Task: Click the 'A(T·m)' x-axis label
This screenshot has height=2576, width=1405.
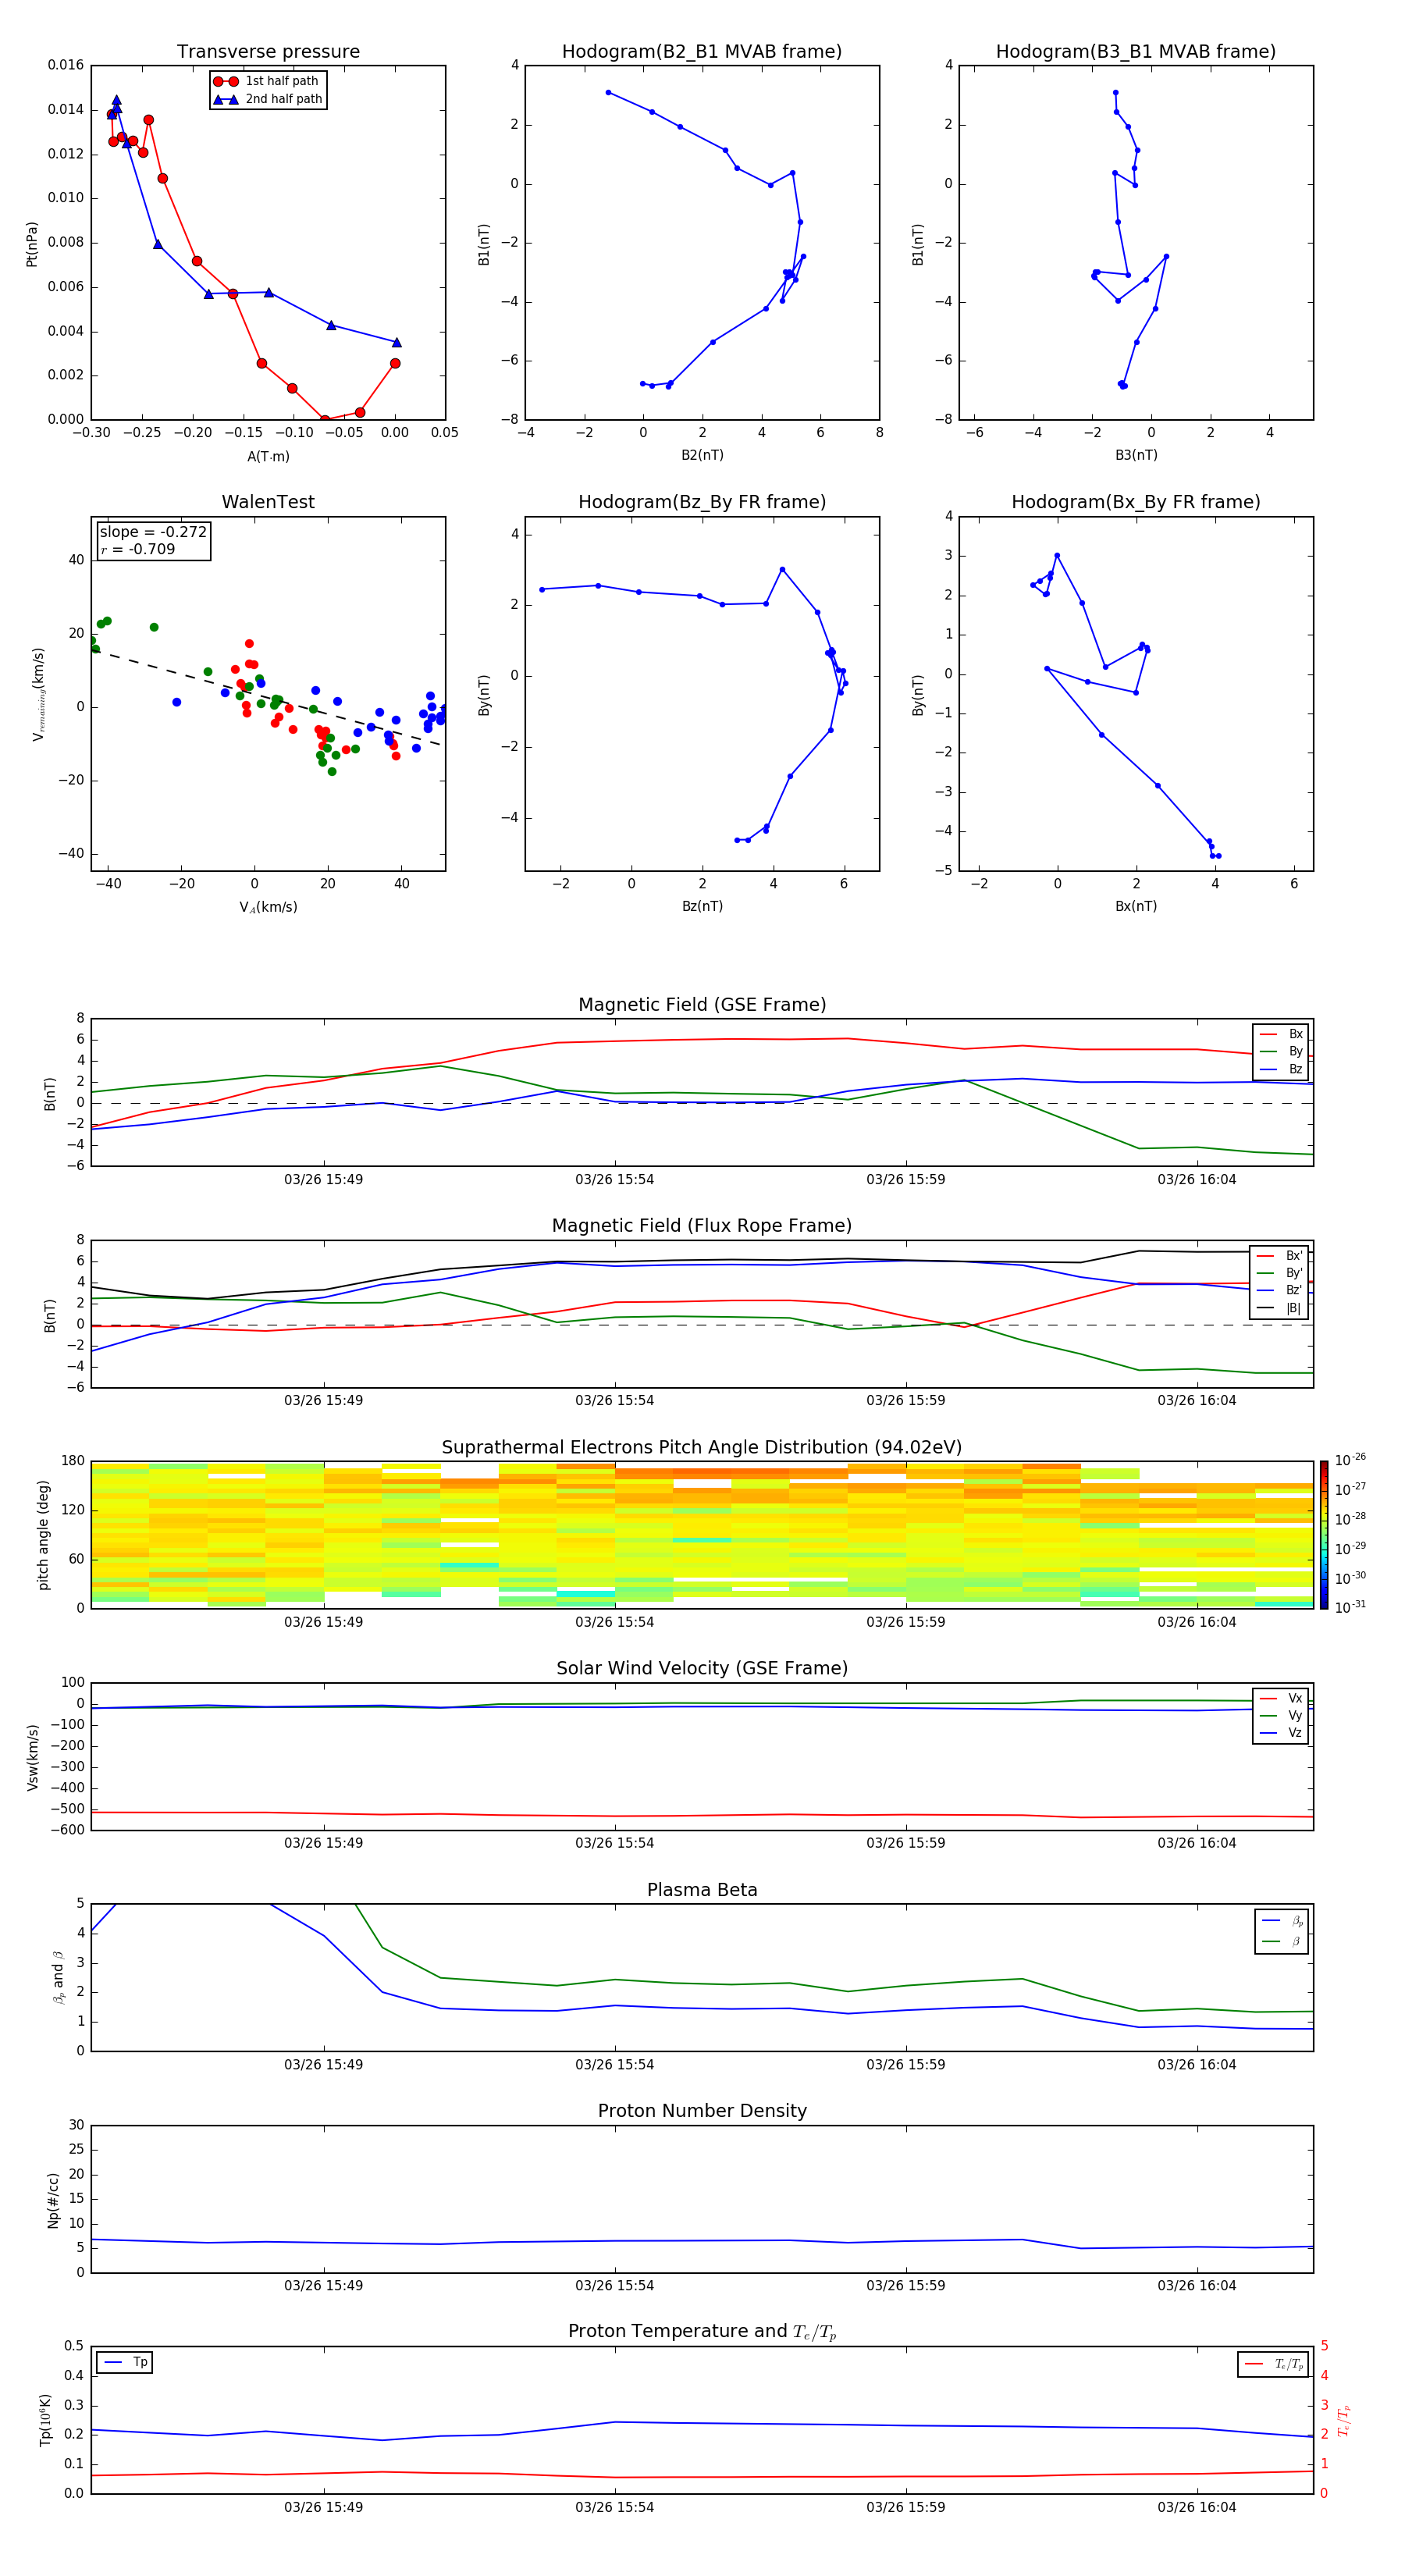Action: (x=268, y=456)
